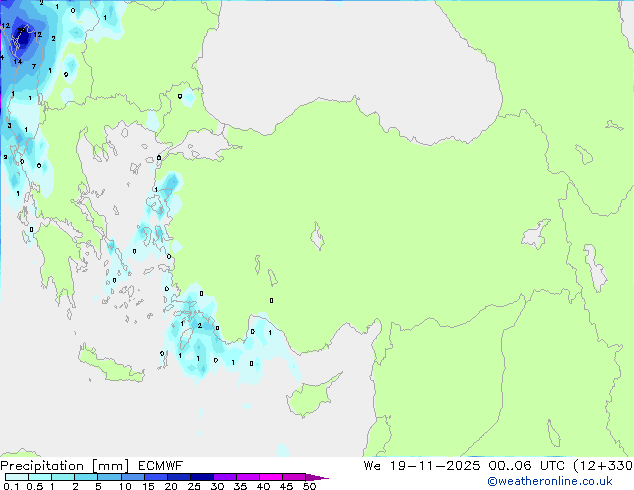This screenshot has height=490, width=634.
Task: Click the 'We' weekday label
Action: [372, 466]
